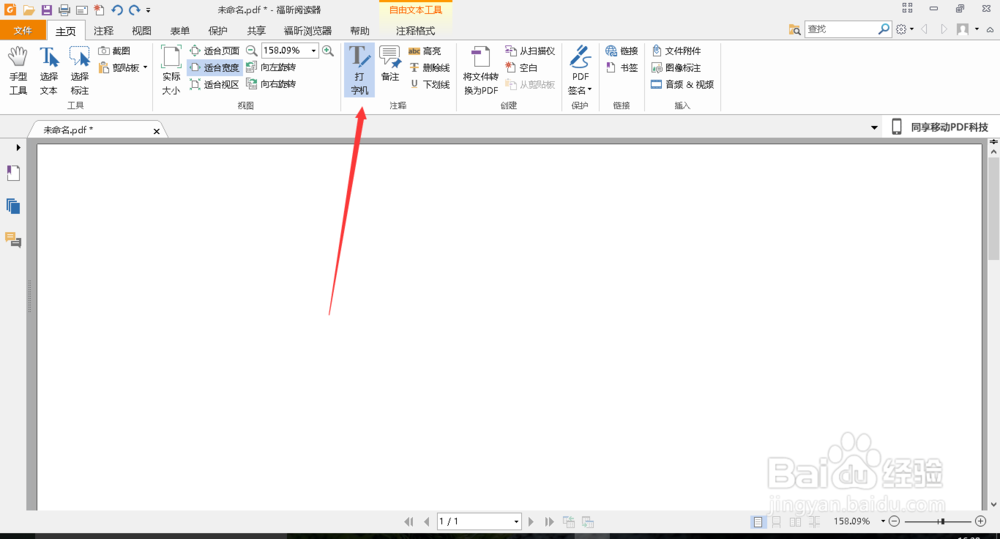Insert File Attachment (文件附件)

pyautogui.click(x=676, y=50)
